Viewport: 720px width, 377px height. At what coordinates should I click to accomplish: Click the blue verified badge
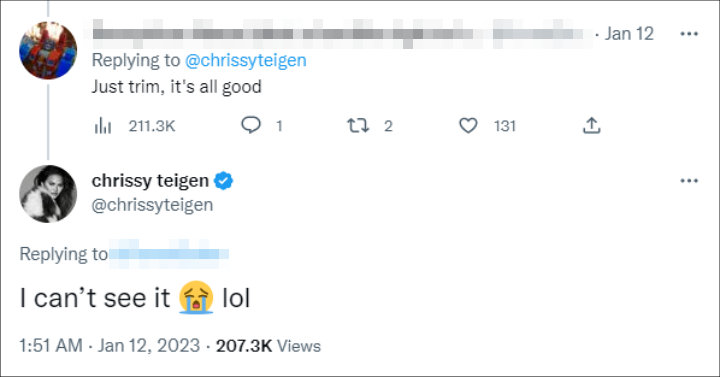(224, 181)
